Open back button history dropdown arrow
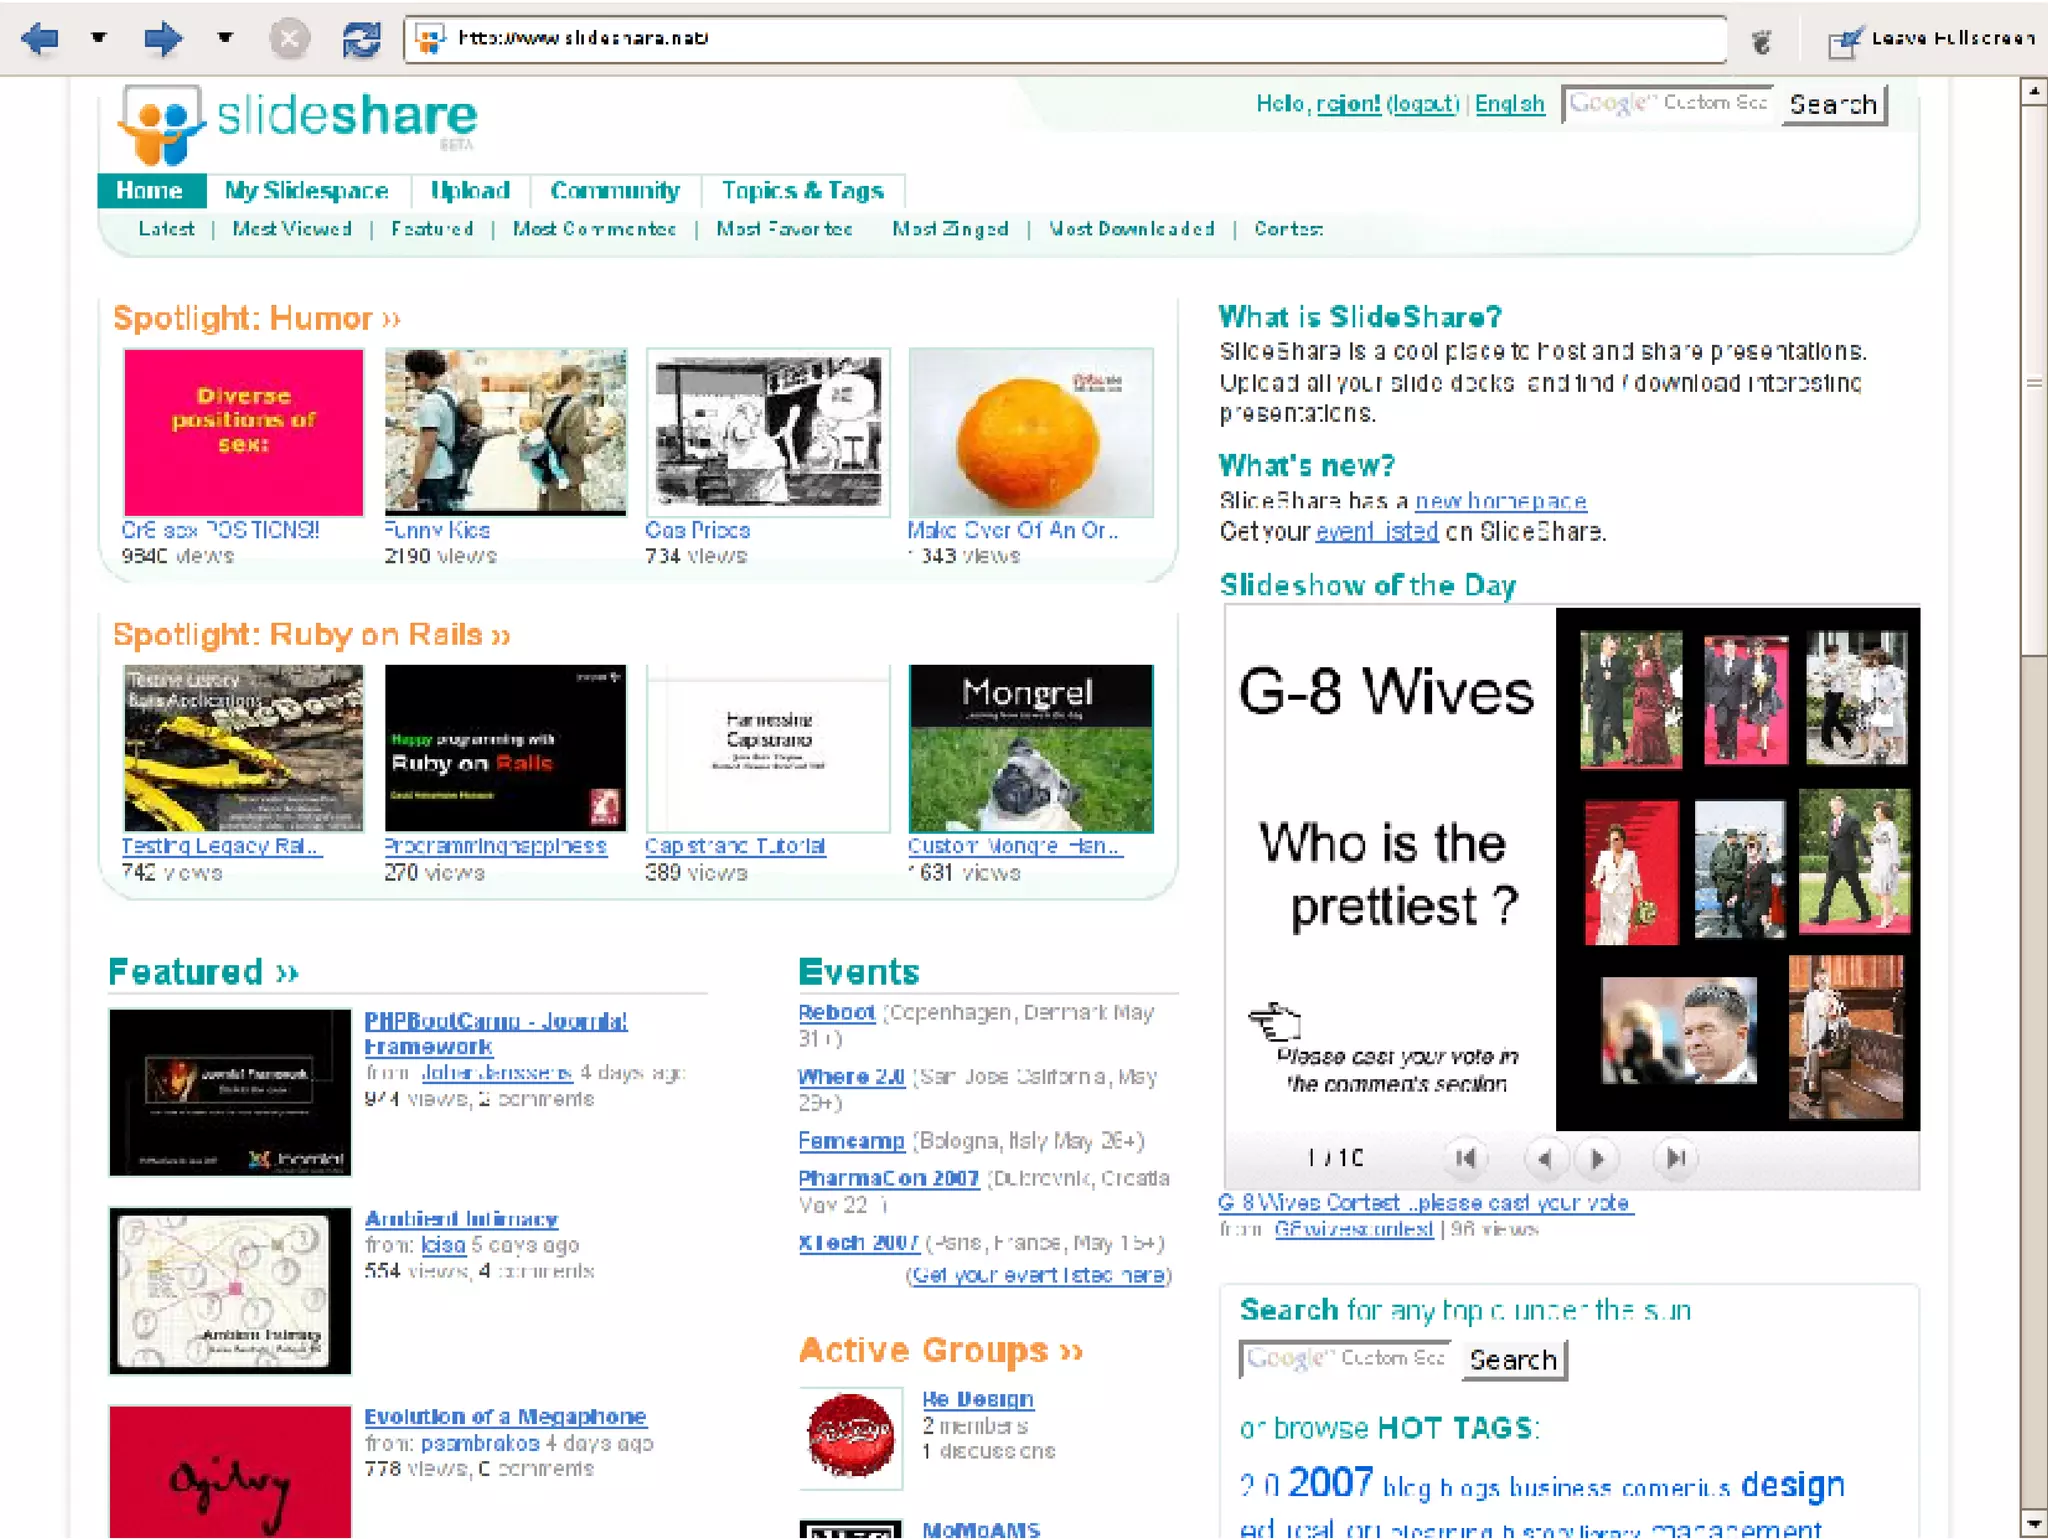 [x=98, y=38]
